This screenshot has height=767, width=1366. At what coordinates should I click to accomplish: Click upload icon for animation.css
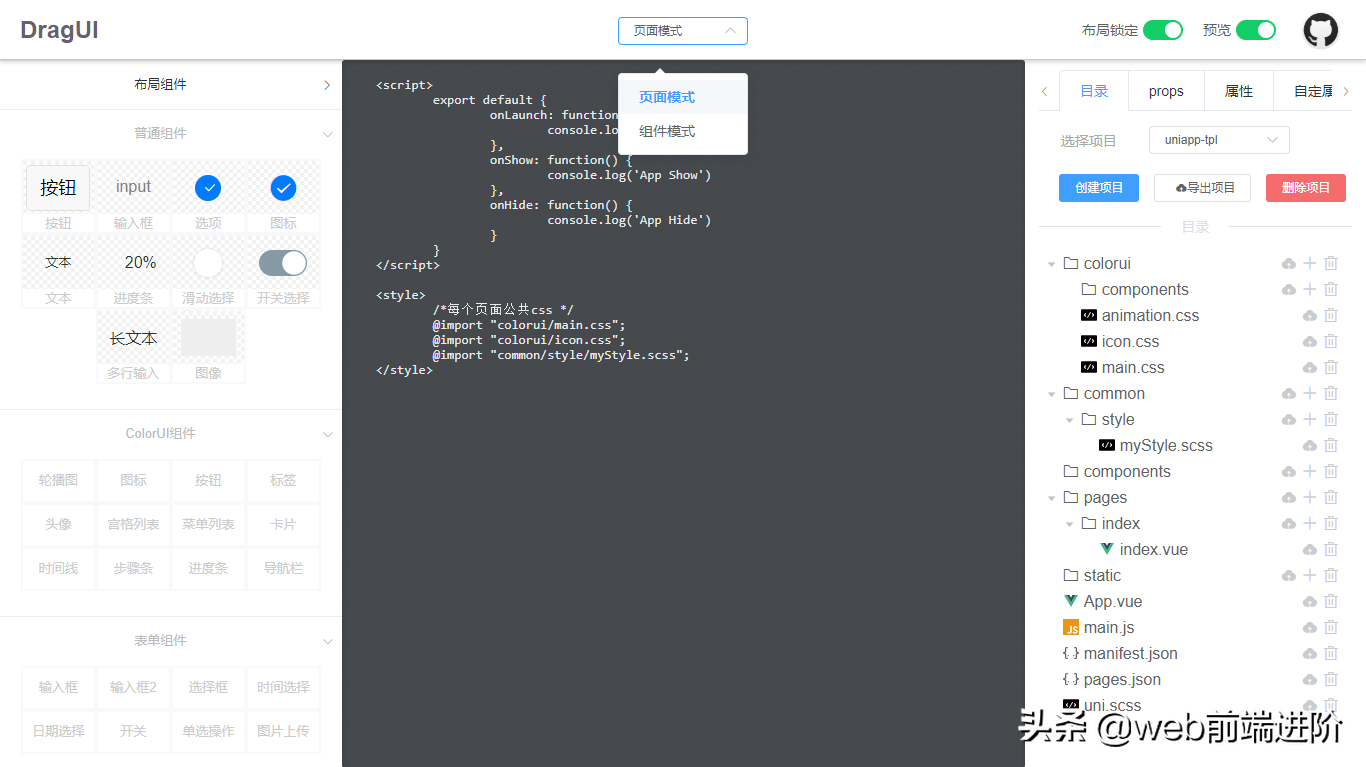[1310, 315]
